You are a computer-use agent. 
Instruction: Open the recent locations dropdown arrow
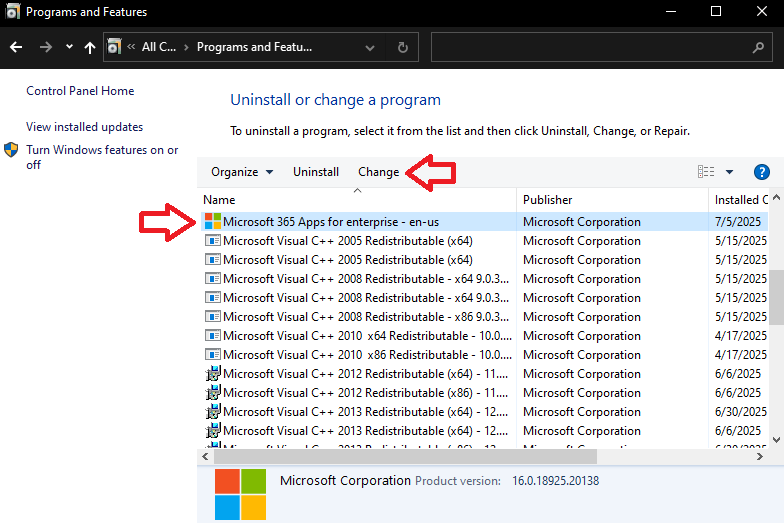(x=69, y=47)
